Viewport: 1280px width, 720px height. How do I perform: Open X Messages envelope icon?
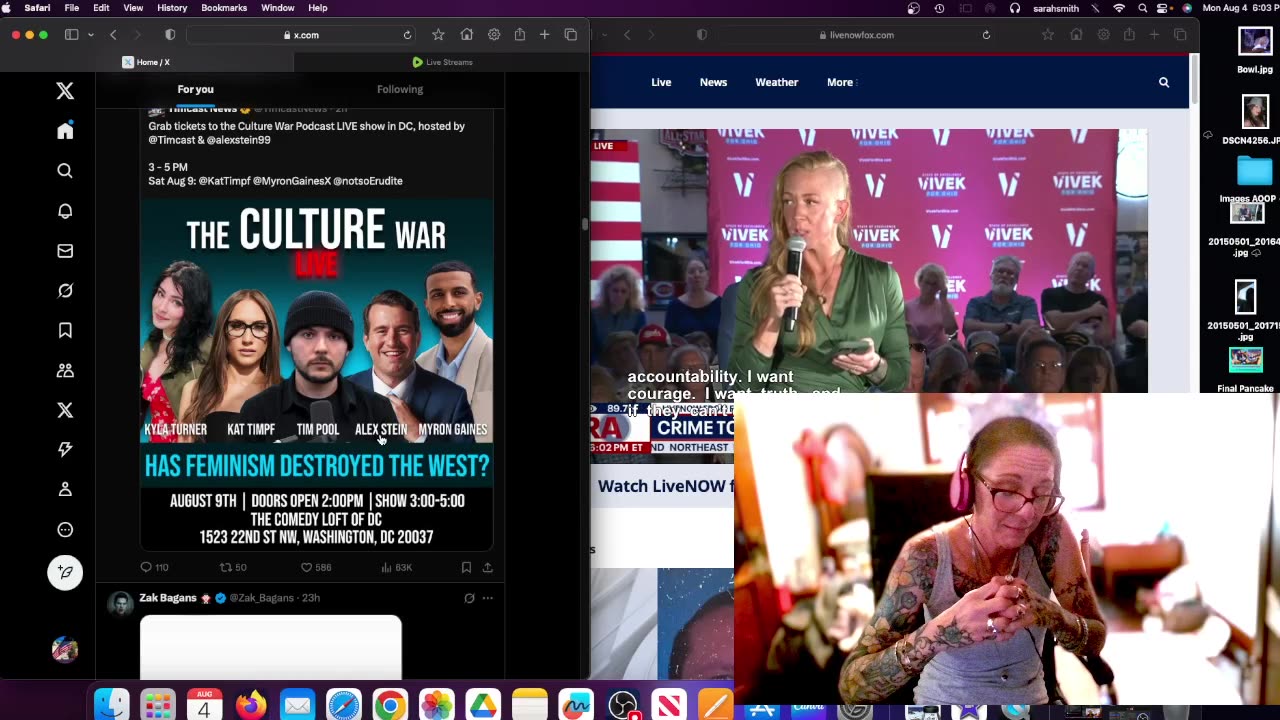[x=65, y=251]
